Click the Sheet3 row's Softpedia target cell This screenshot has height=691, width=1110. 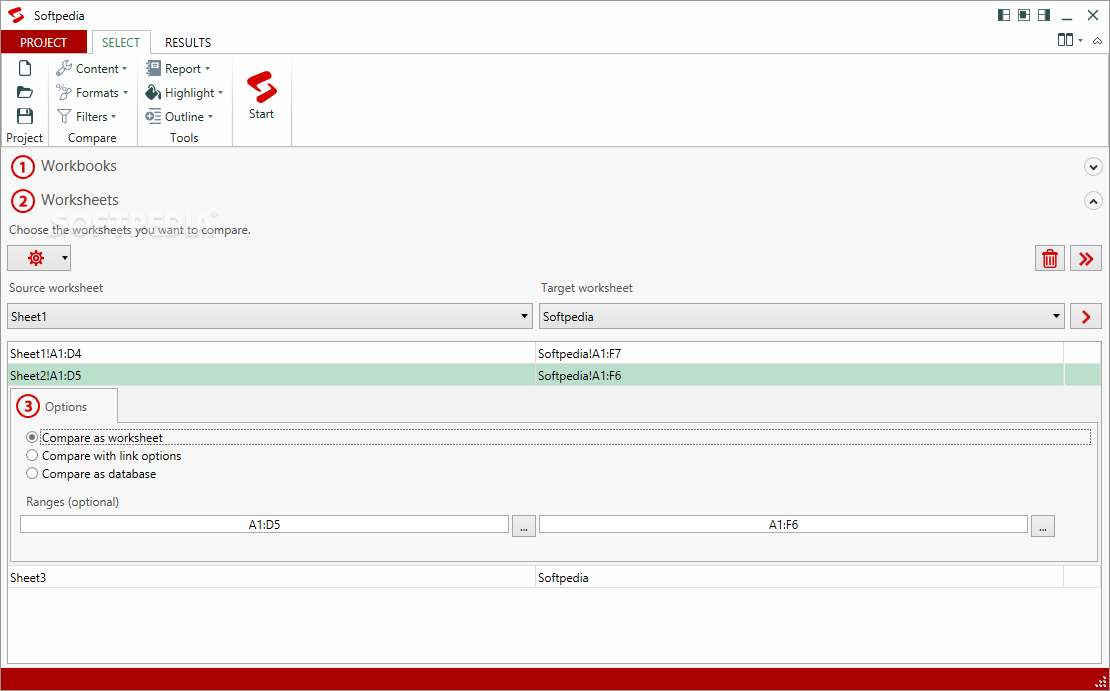tap(799, 578)
